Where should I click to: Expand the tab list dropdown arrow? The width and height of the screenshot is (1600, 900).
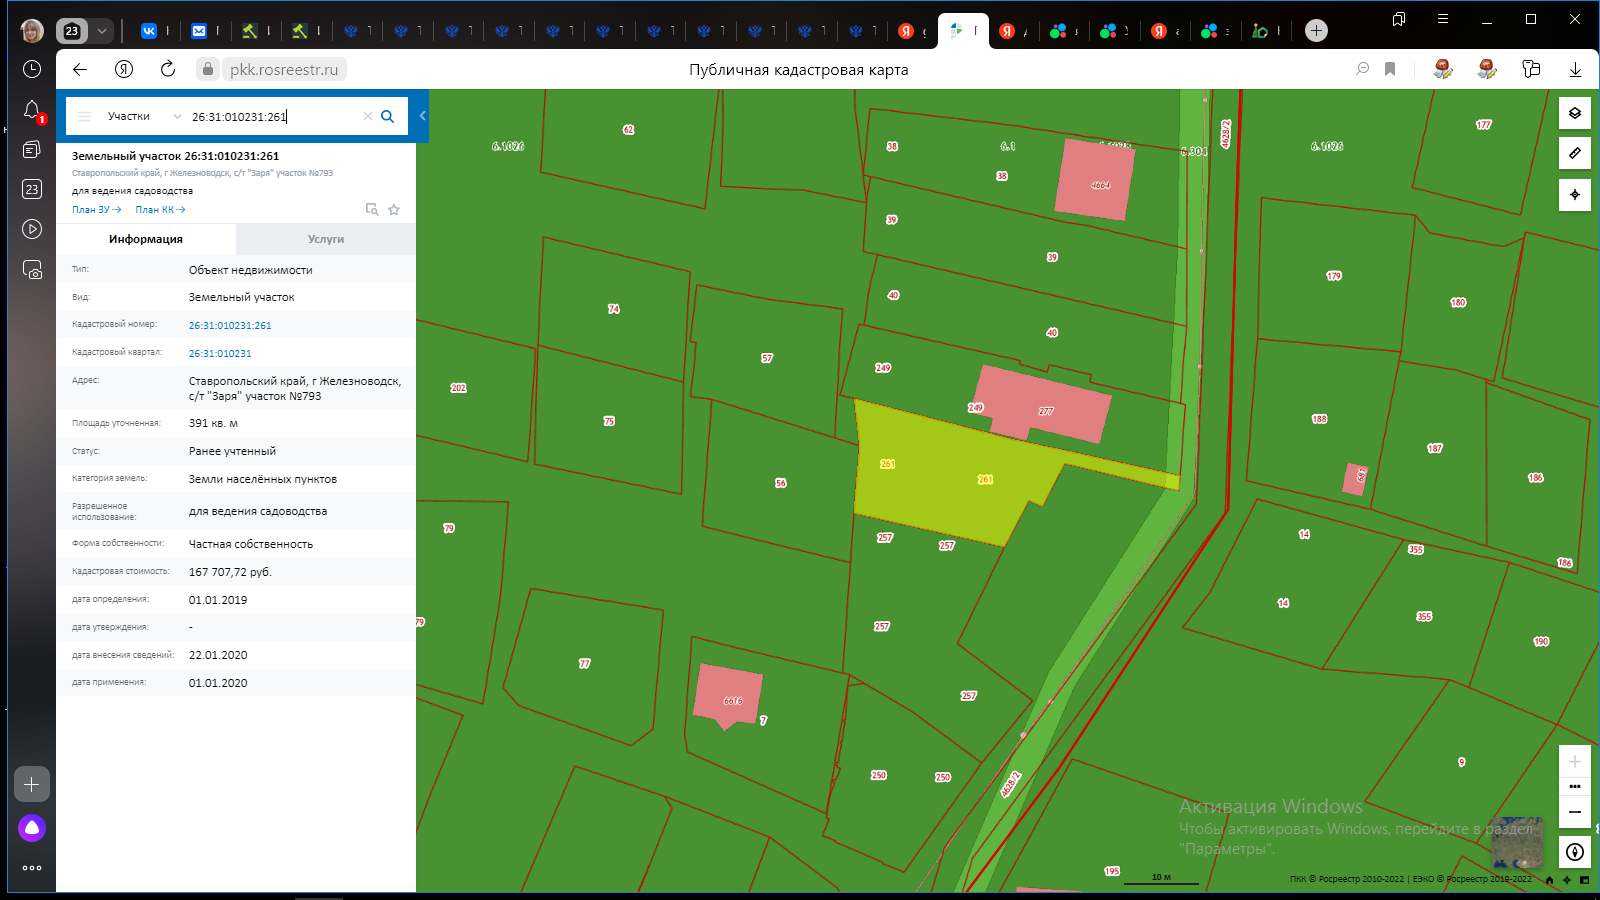(x=101, y=31)
